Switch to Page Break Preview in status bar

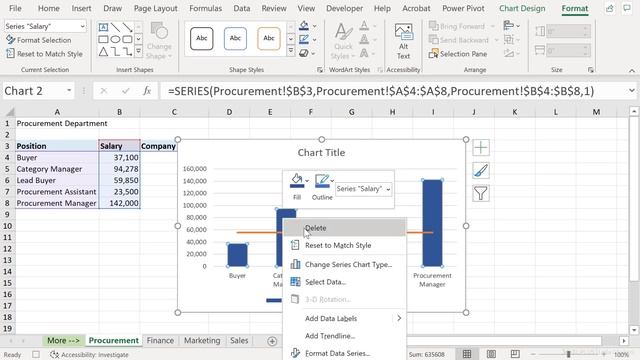[x=515, y=354]
